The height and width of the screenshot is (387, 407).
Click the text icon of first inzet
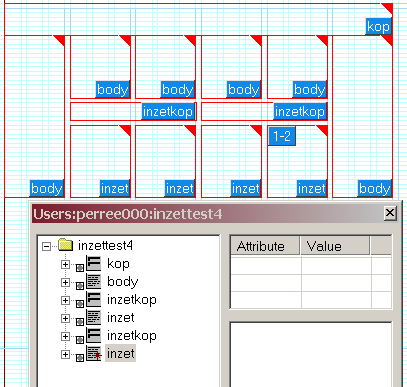click(94, 317)
